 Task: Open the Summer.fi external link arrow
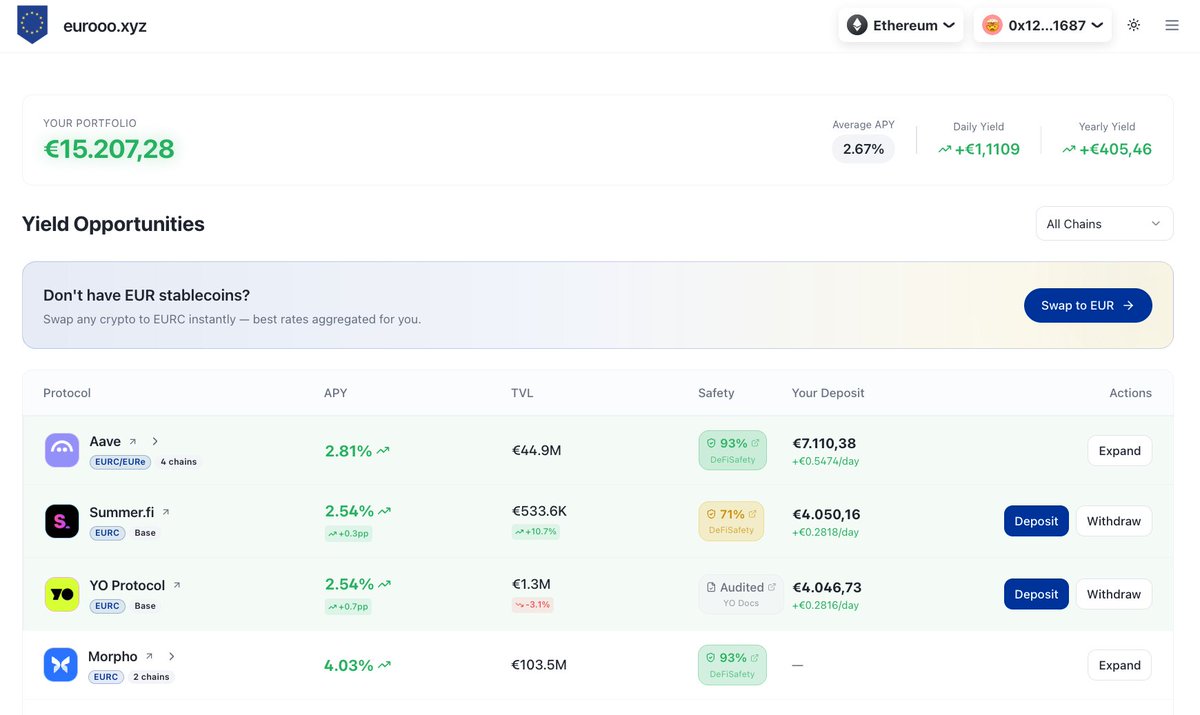166,512
